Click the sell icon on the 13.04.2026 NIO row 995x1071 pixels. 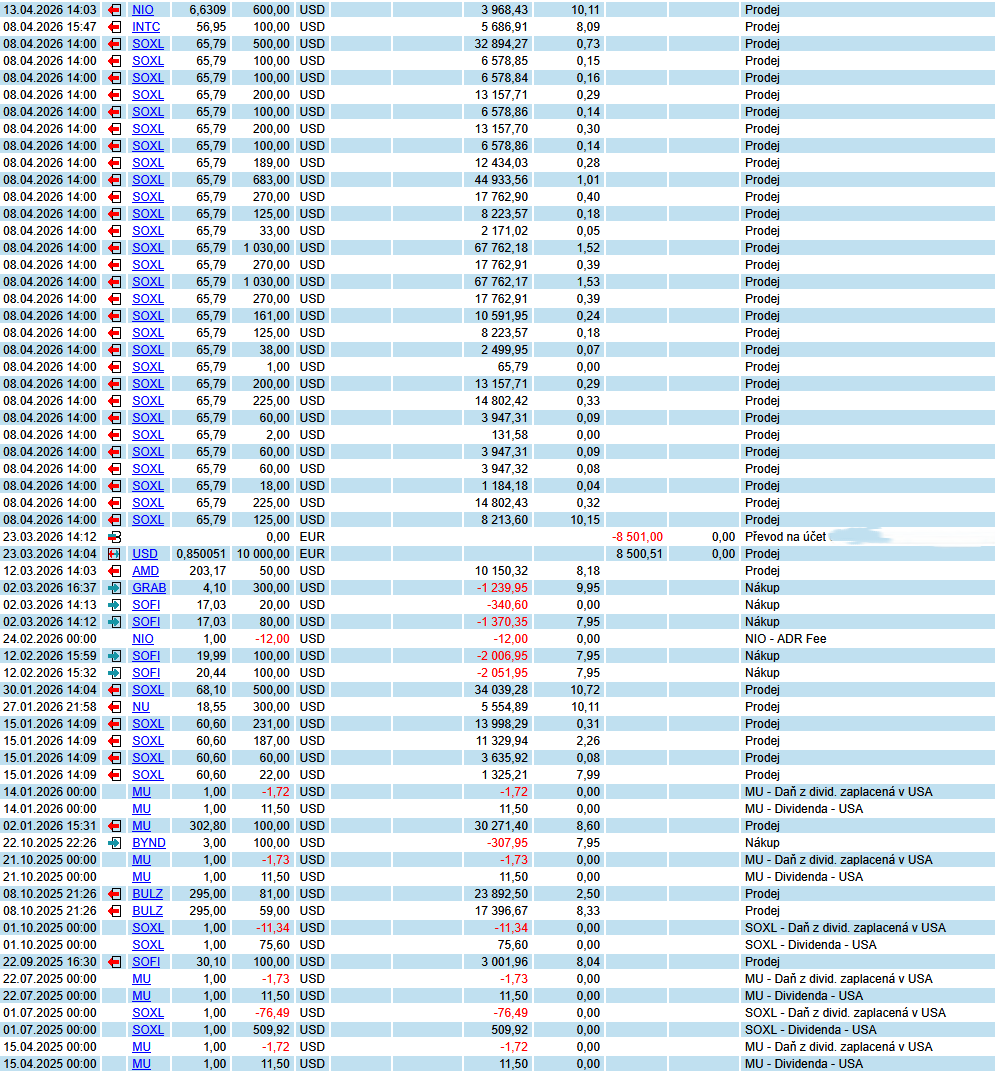[114, 10]
